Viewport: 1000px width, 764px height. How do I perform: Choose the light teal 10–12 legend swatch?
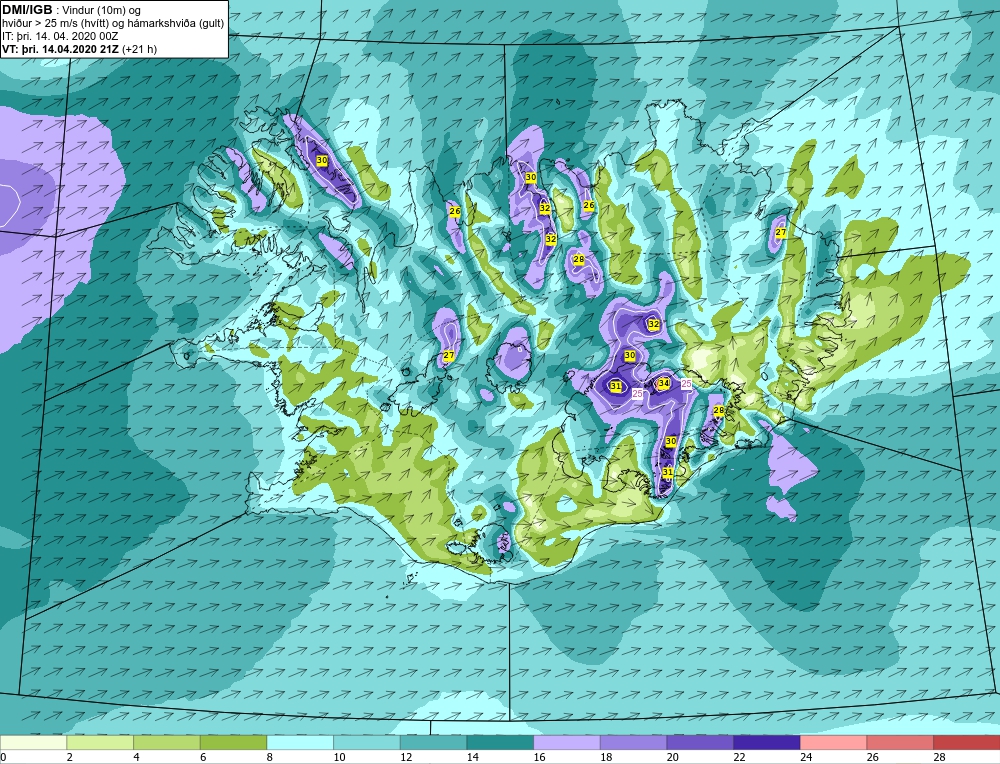pyautogui.click(x=367, y=742)
